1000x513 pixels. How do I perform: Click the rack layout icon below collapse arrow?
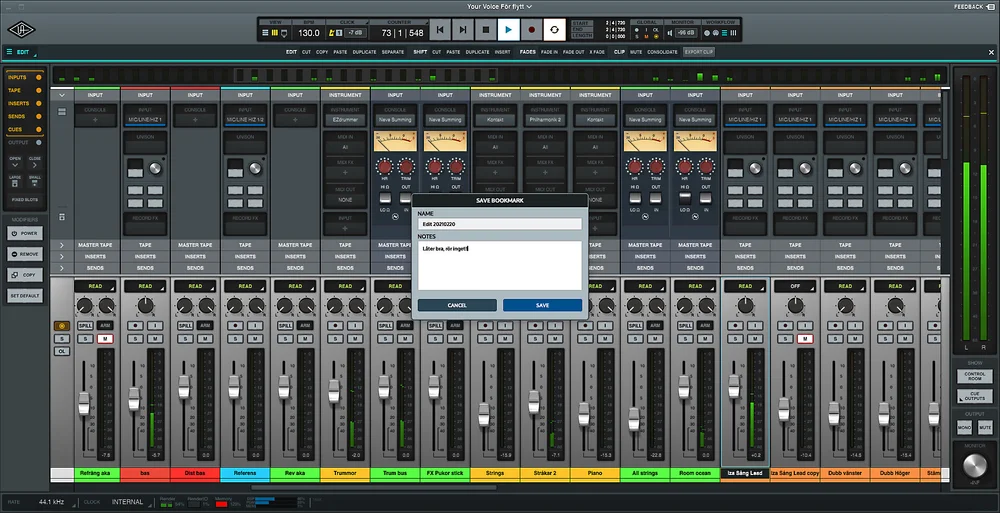click(62, 112)
